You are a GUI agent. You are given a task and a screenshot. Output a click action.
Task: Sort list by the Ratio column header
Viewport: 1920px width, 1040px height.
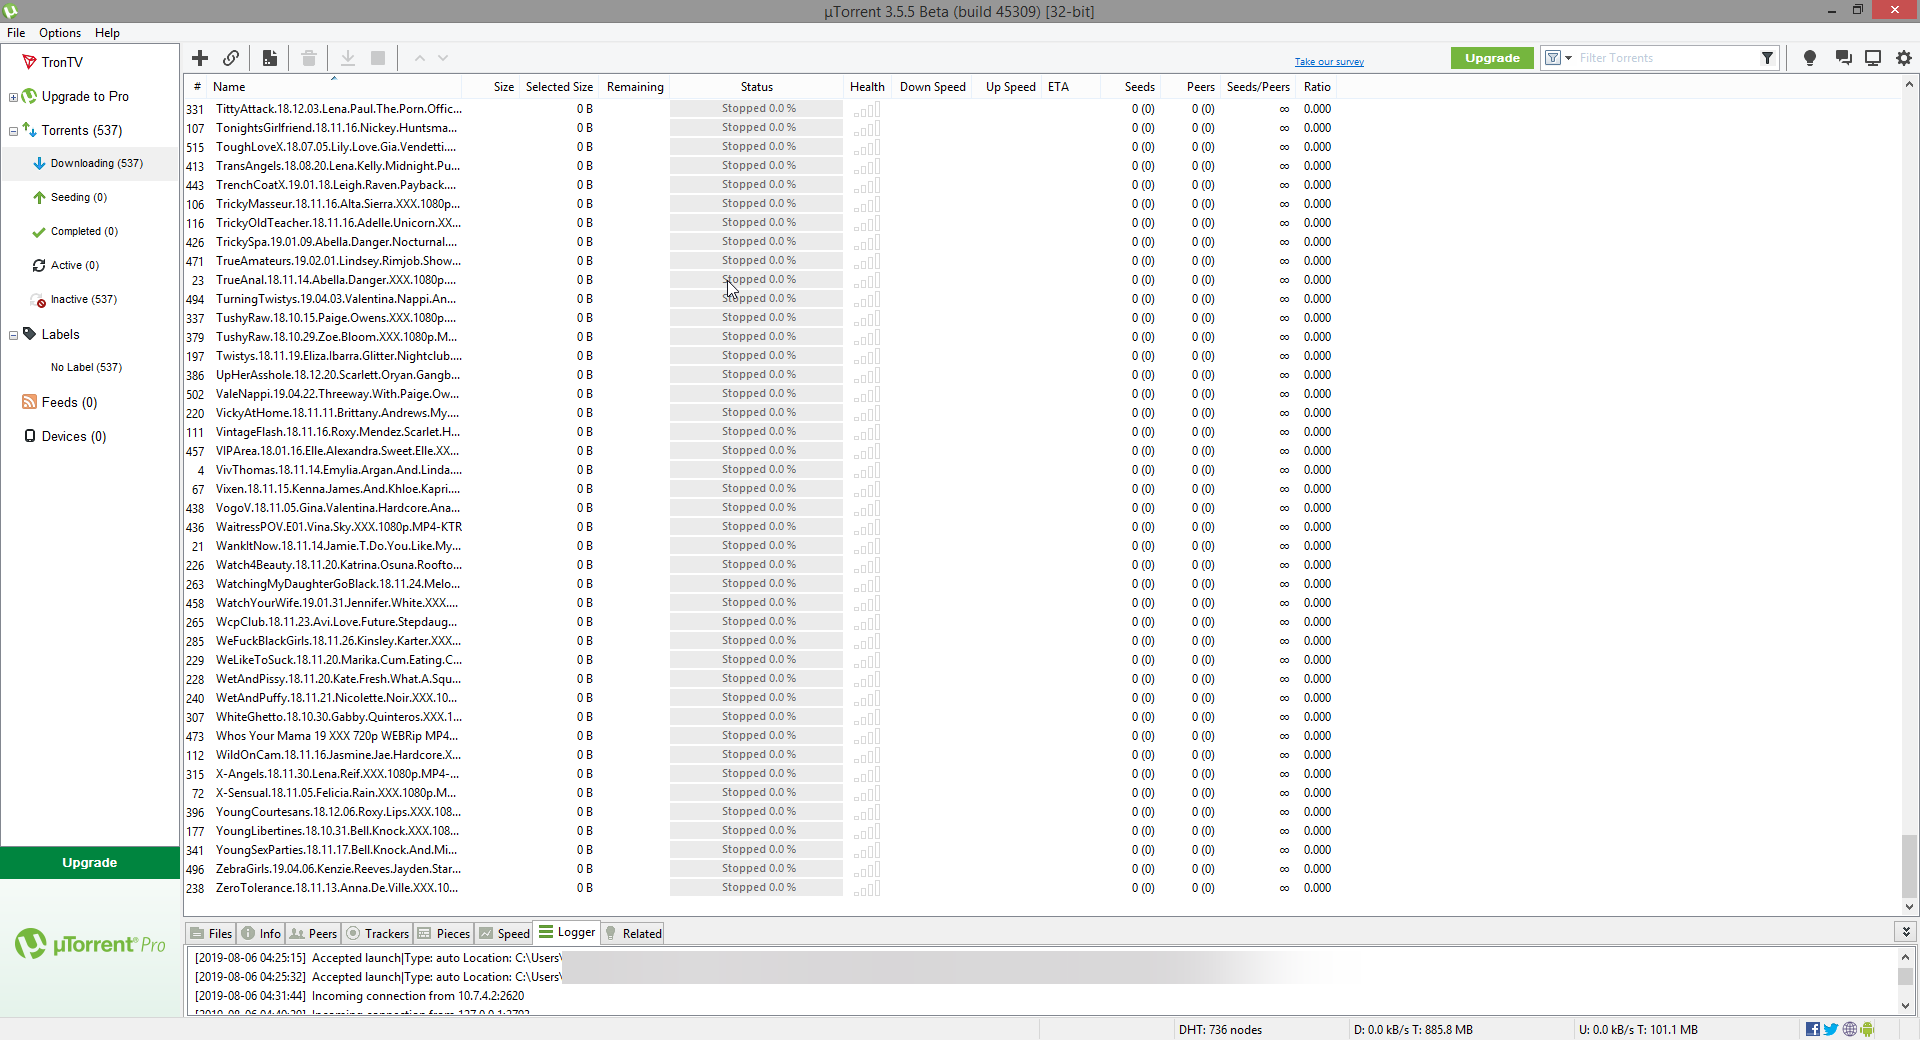pyautogui.click(x=1317, y=87)
